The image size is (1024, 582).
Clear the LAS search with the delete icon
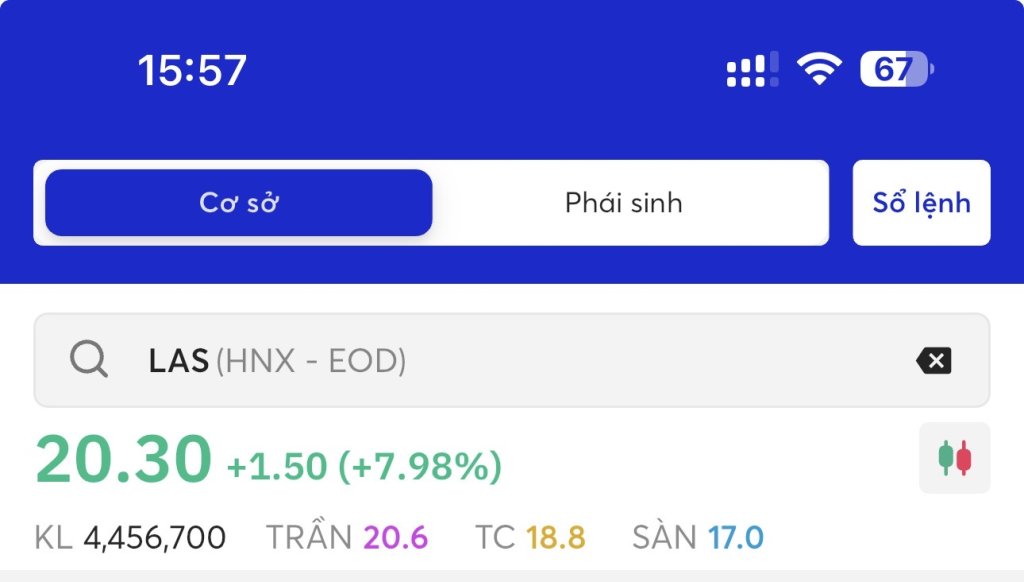tap(934, 361)
